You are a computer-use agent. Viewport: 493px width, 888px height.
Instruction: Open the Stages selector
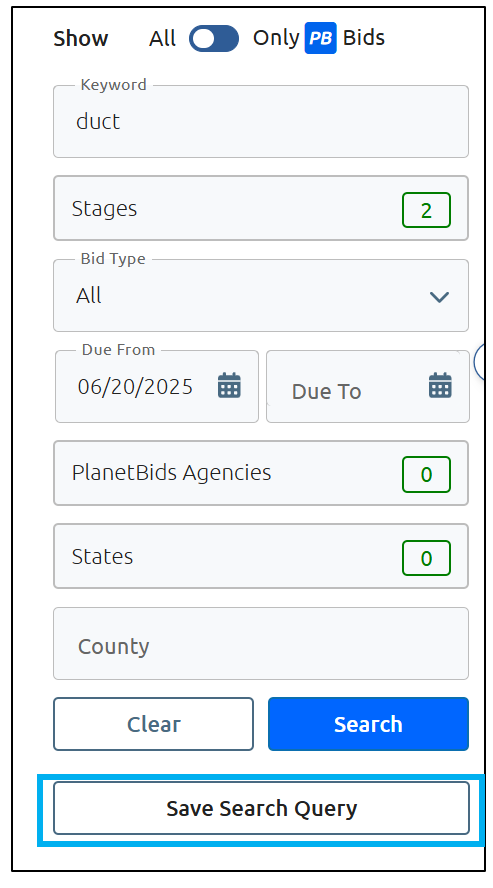pyautogui.click(x=261, y=208)
